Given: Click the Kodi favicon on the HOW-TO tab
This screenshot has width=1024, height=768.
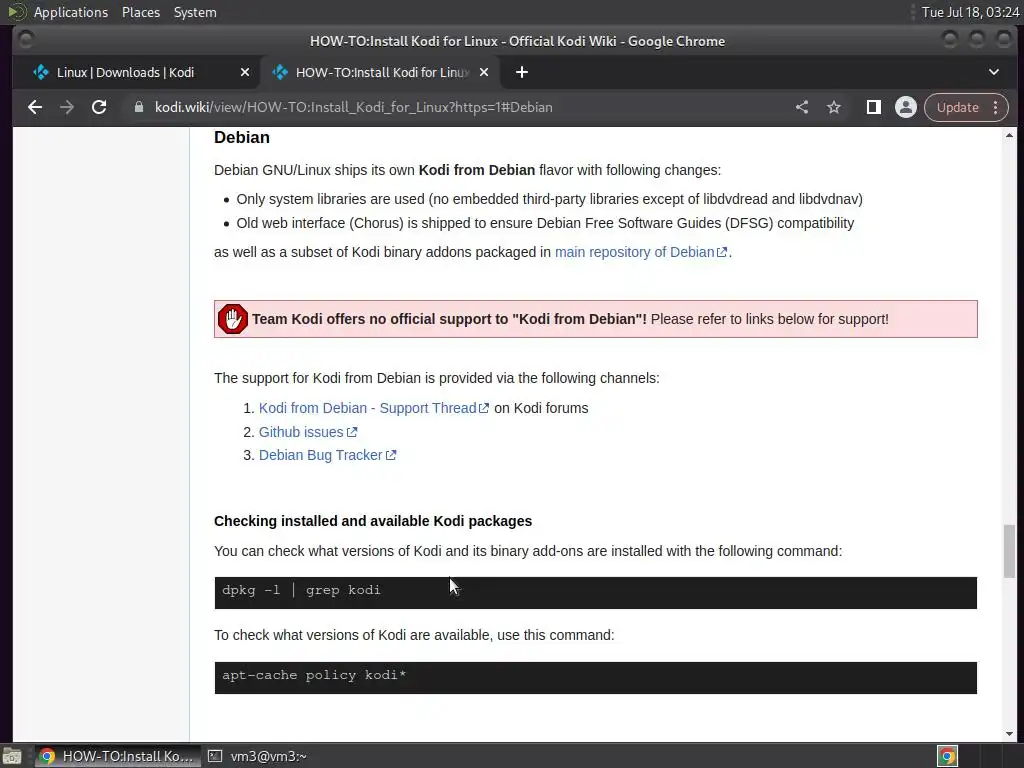Looking at the screenshot, I should (280, 72).
